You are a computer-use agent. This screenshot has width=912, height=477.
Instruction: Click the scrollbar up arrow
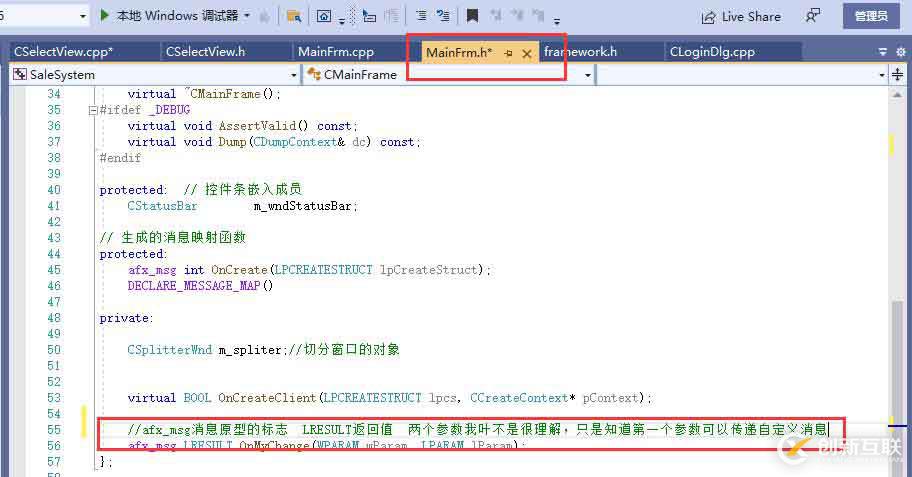897,94
